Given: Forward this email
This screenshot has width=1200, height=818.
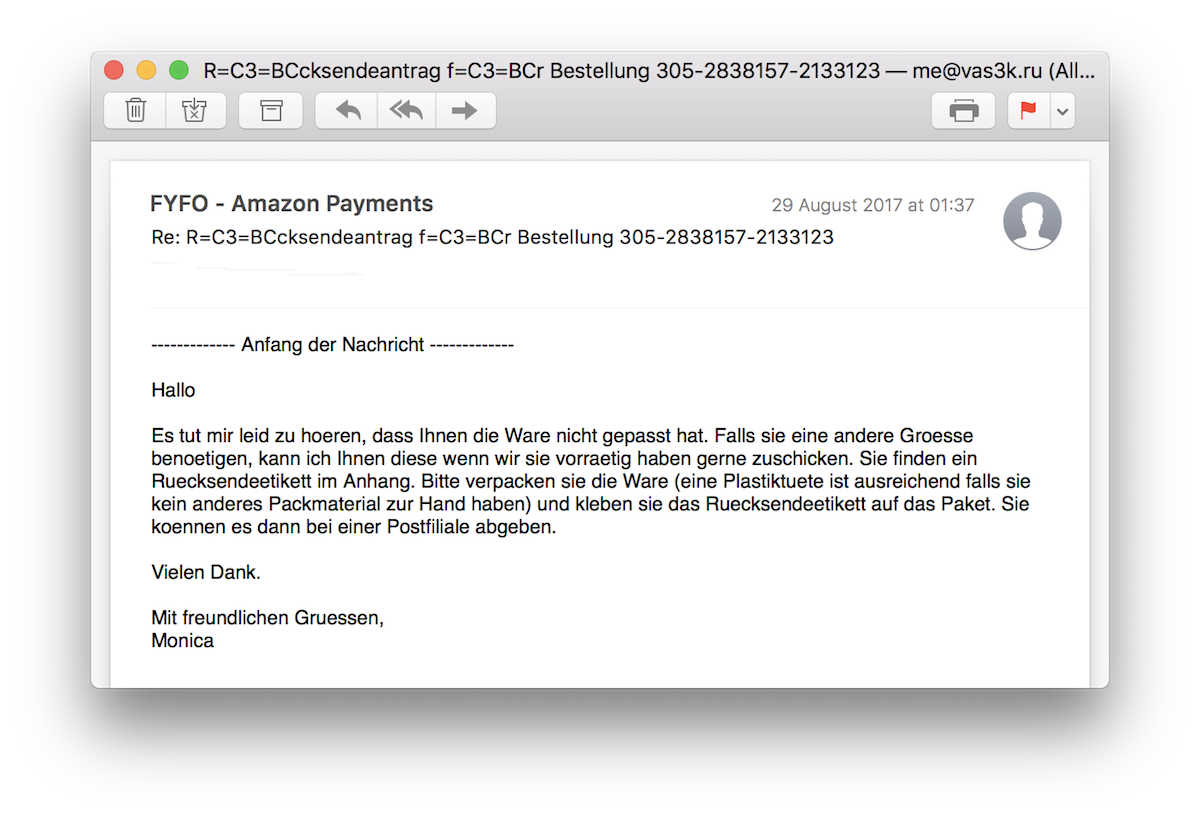Looking at the screenshot, I should 465,111.
